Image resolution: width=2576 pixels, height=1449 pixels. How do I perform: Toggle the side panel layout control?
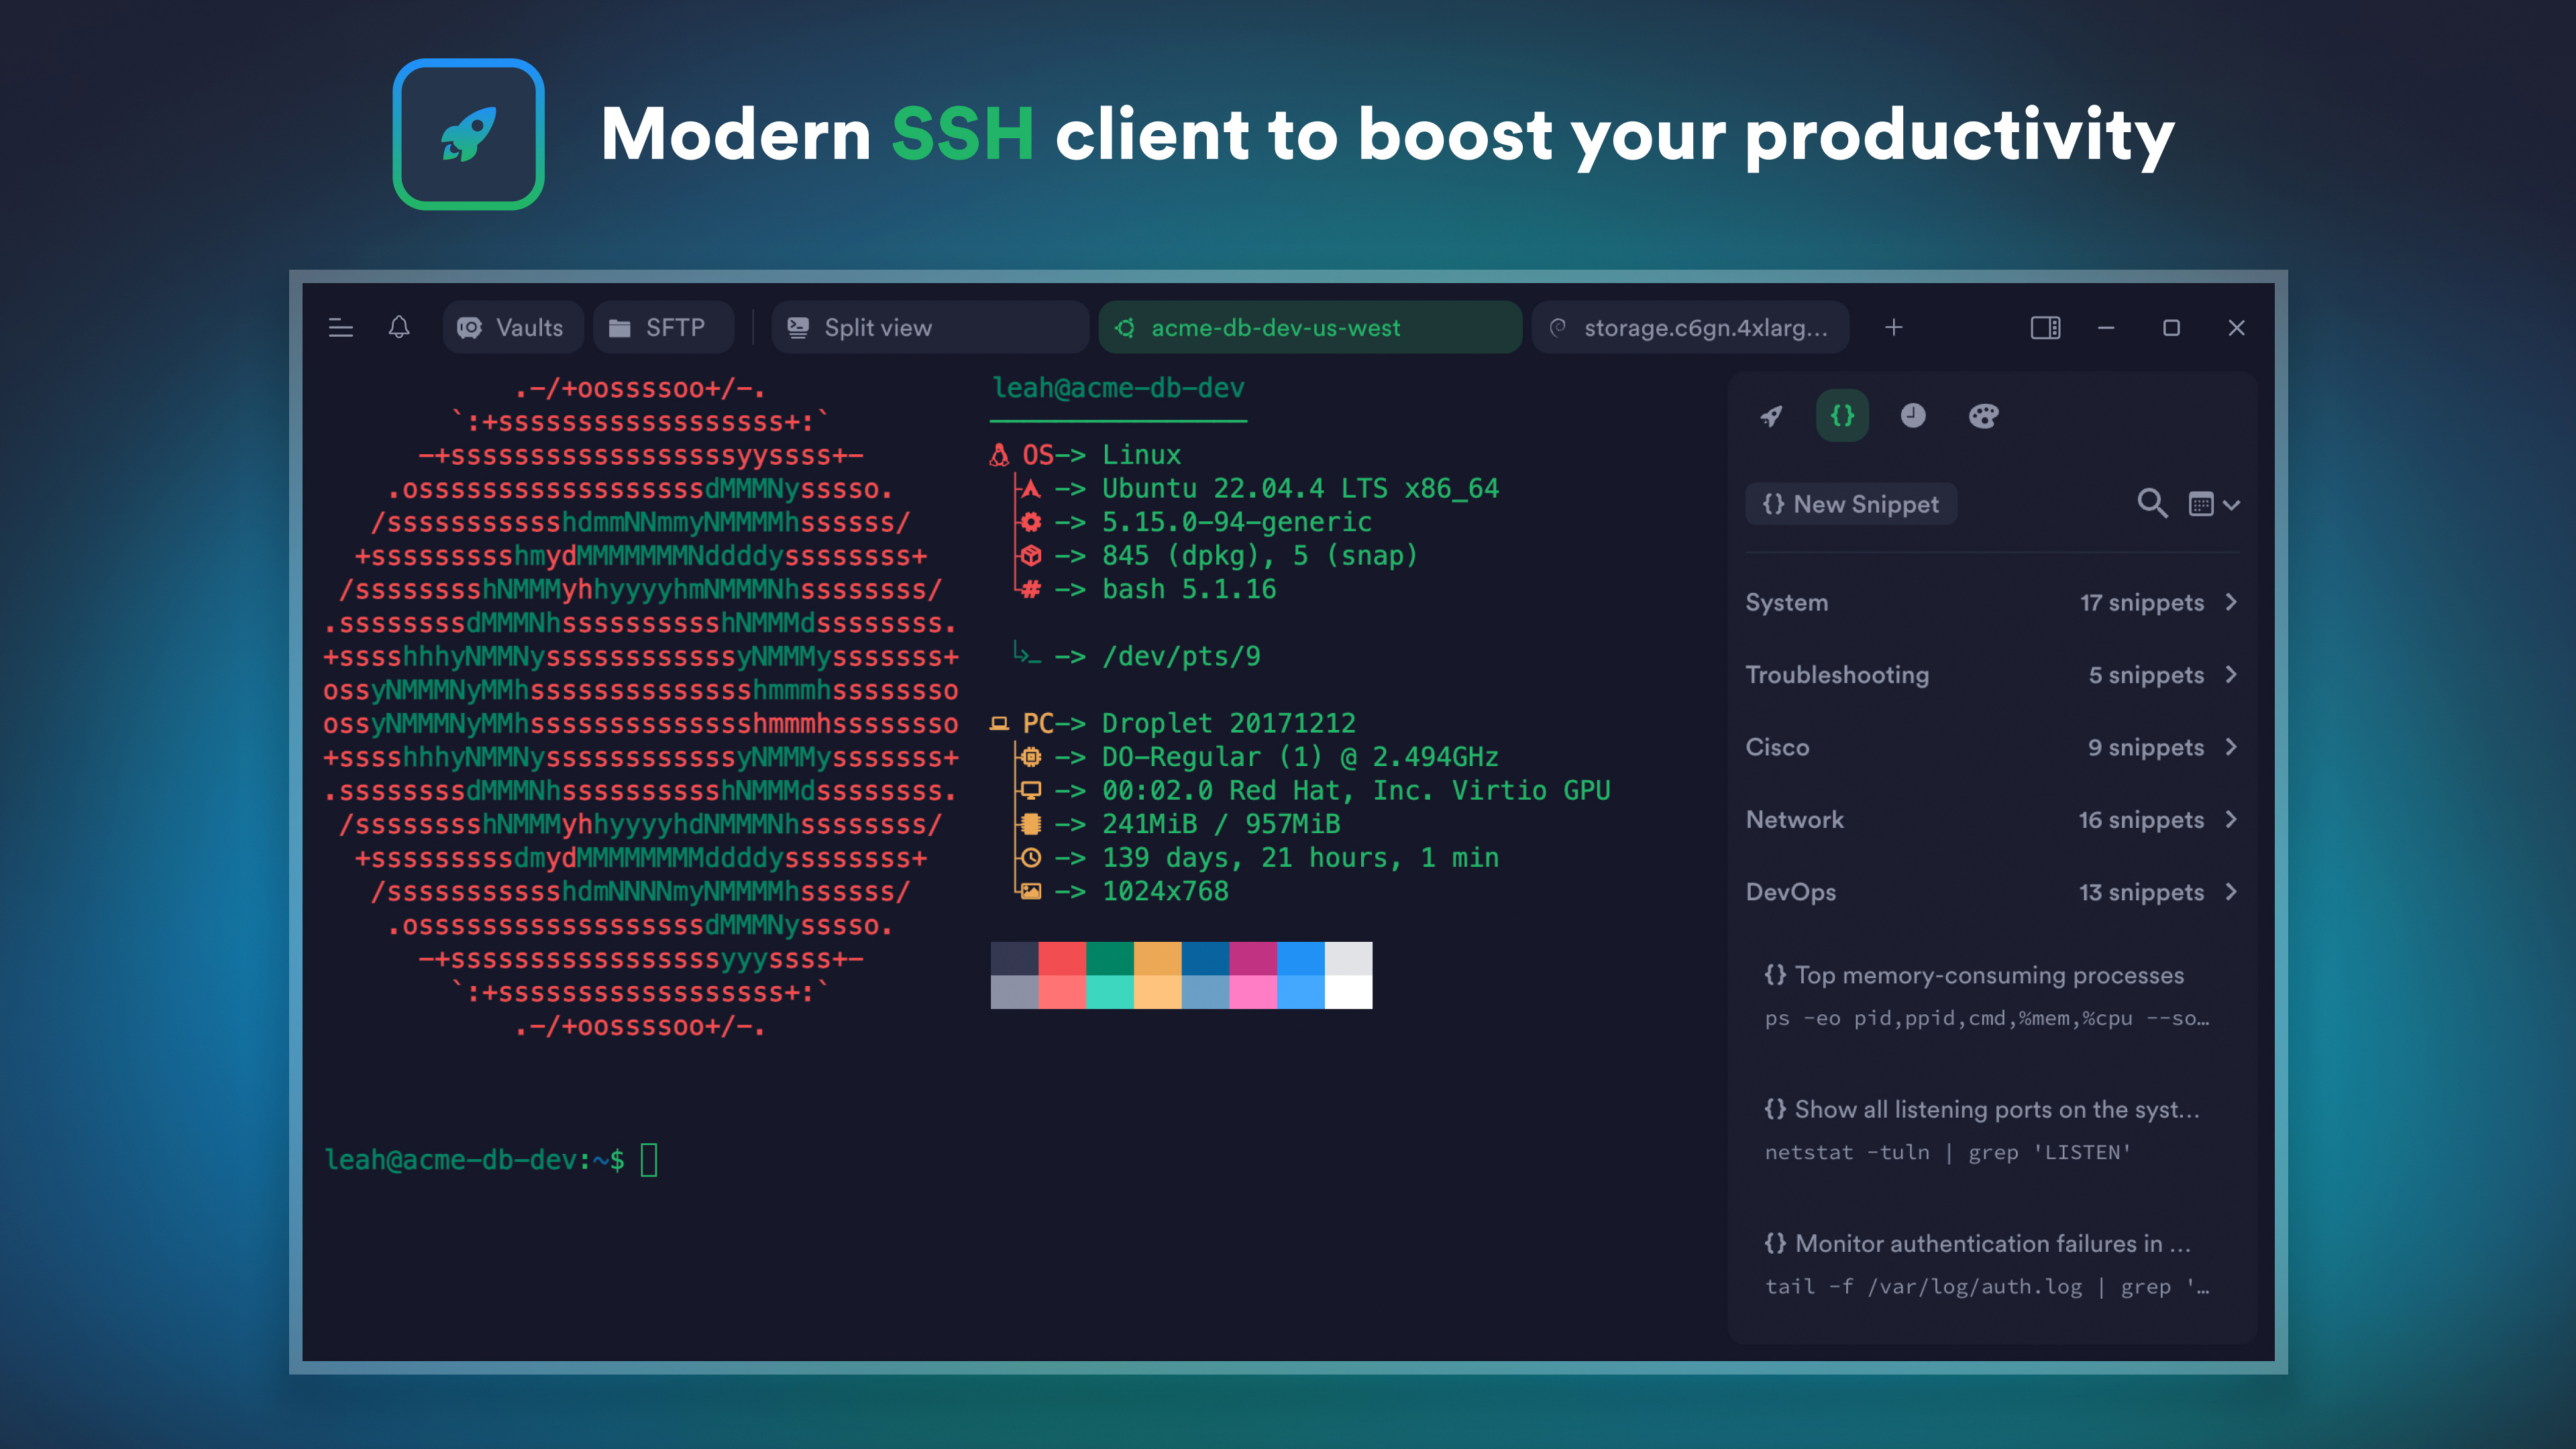(x=2046, y=327)
